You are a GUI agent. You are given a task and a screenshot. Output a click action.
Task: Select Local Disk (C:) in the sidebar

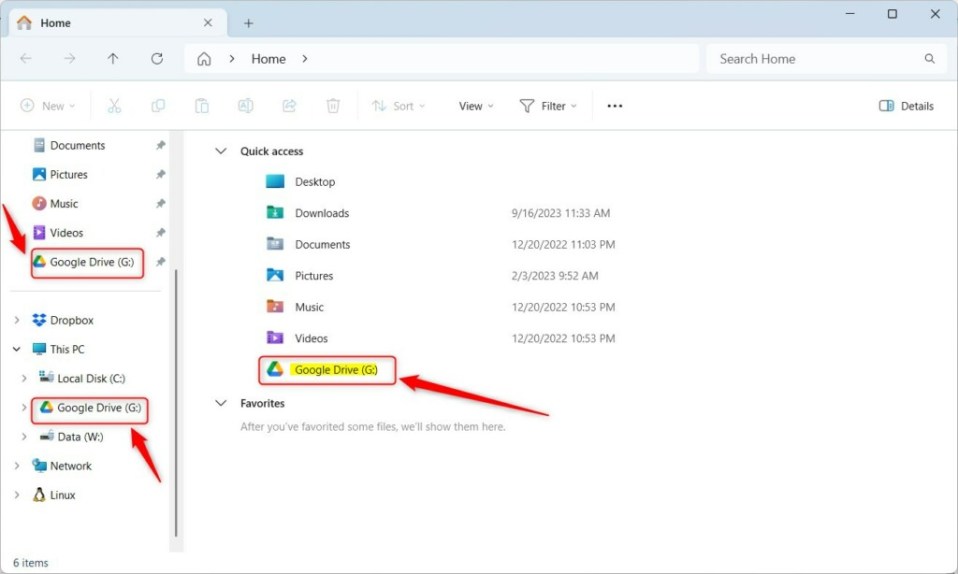90,378
